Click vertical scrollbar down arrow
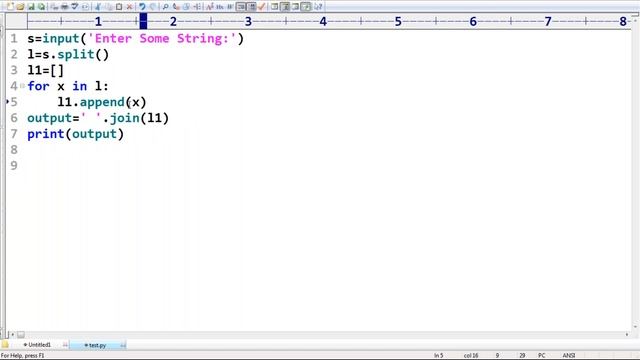 tap(635, 327)
